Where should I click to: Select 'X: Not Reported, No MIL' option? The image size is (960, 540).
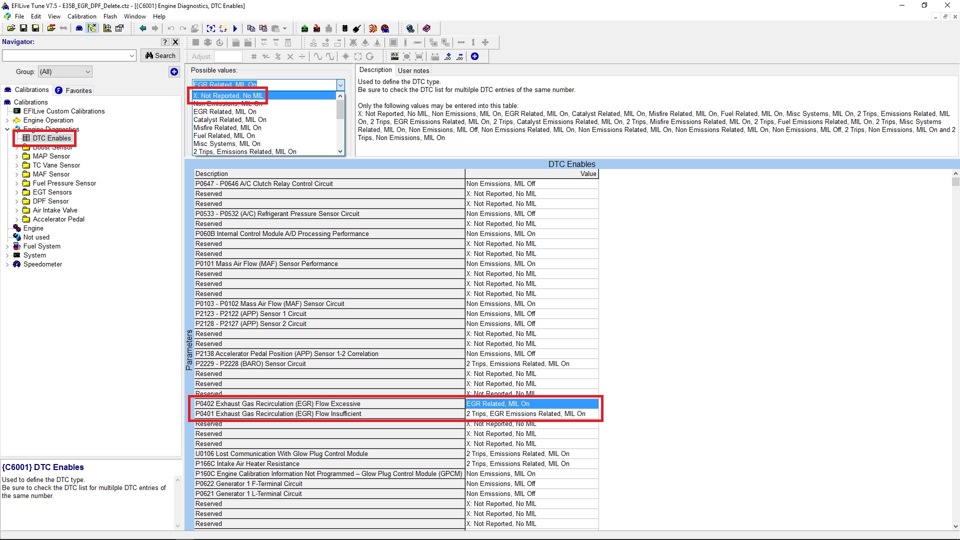click(264, 96)
